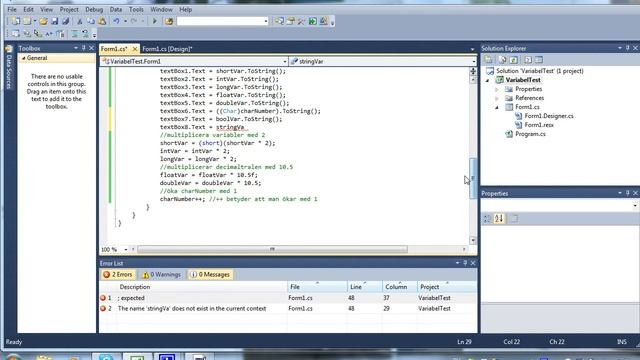Click the Property Pages icon in Properties
The image size is (640, 360).
pos(513,219)
